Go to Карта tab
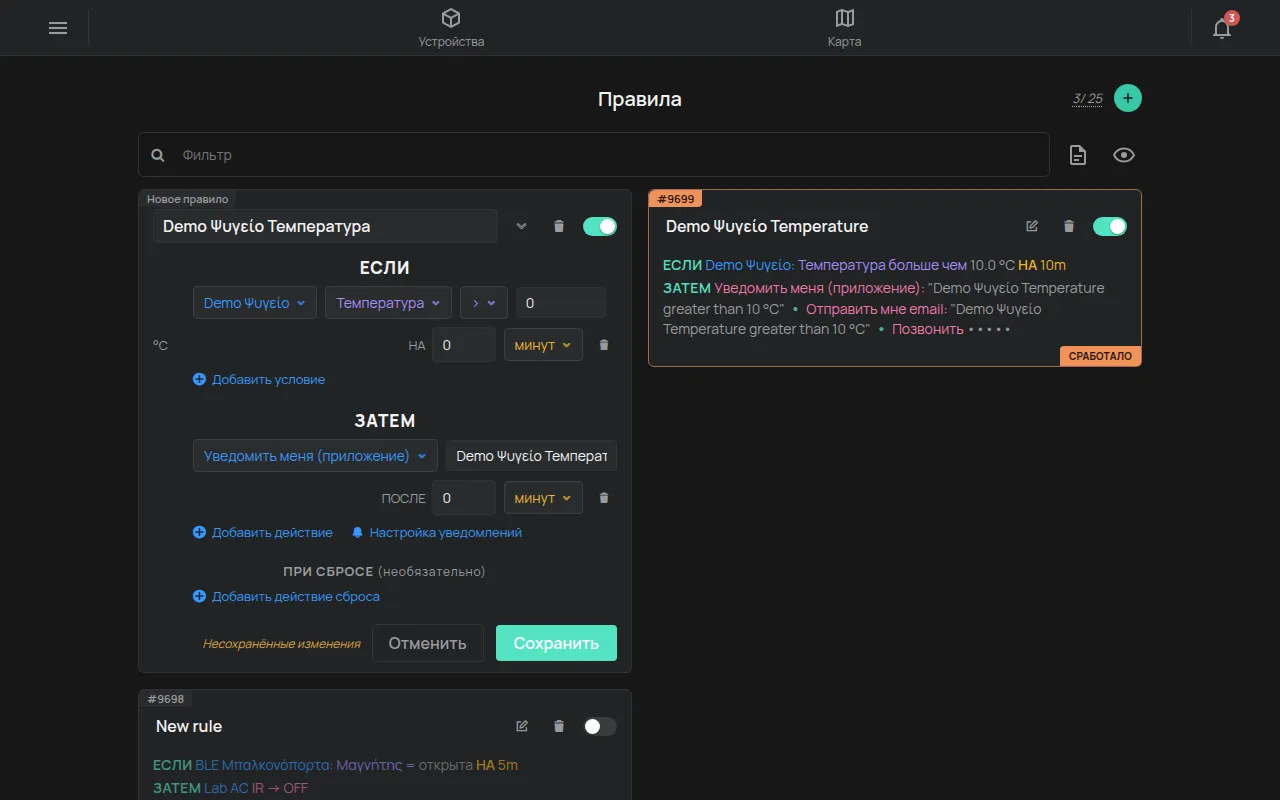The image size is (1280, 800). click(845, 28)
